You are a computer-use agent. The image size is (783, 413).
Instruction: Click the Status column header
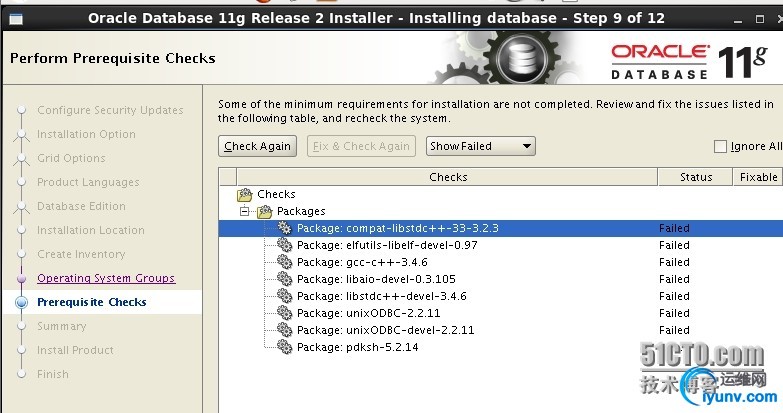click(696, 177)
